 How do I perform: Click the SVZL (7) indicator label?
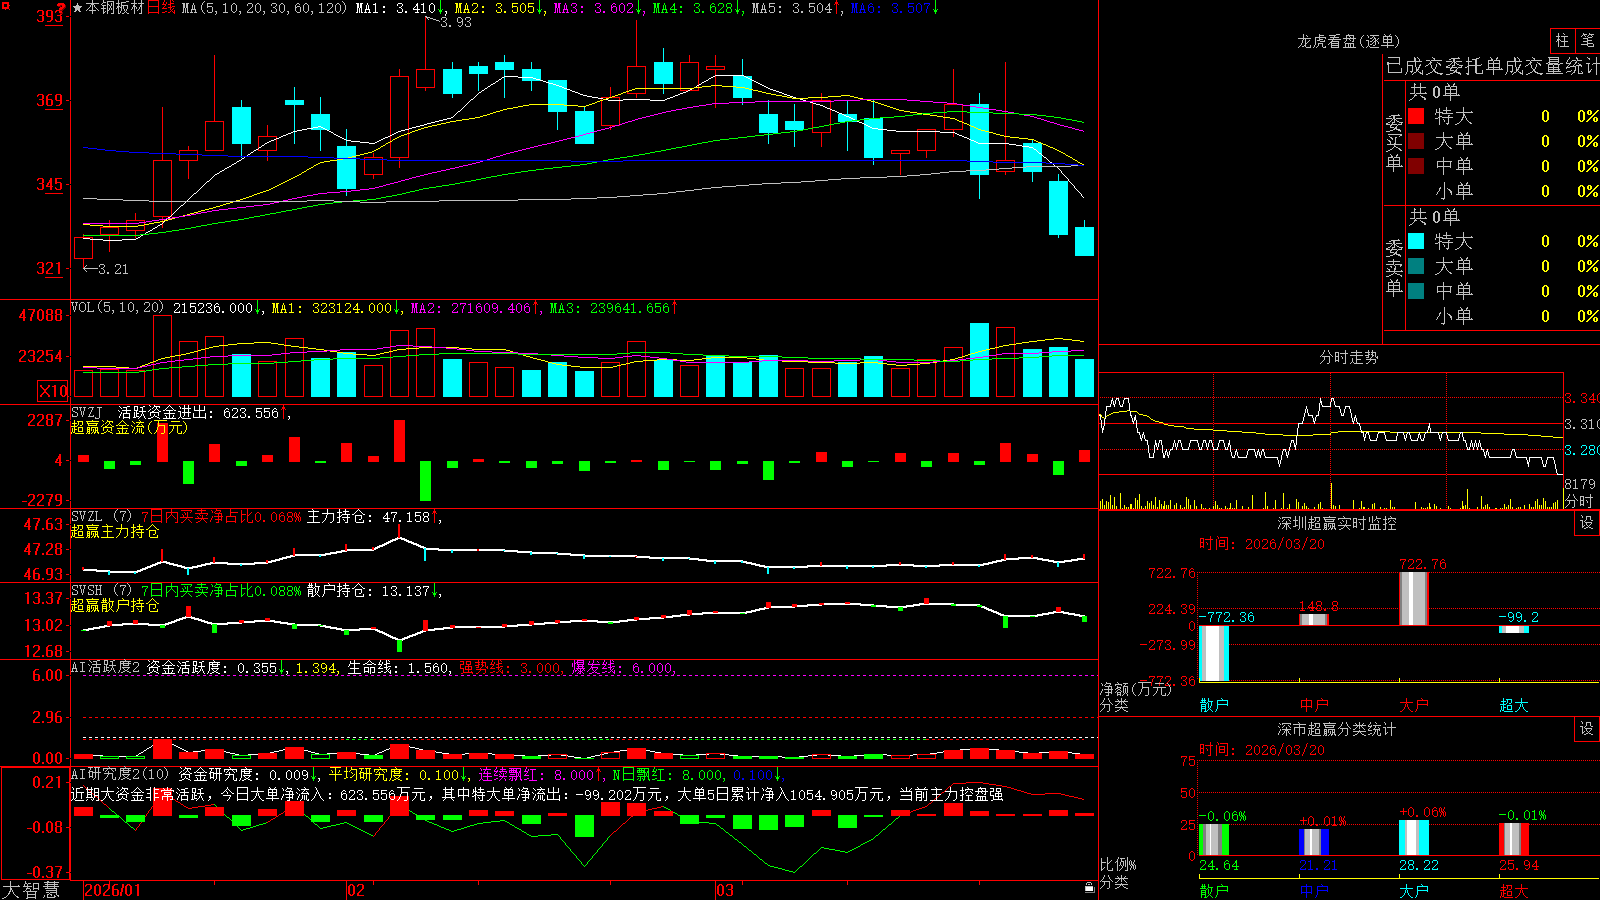[101, 517]
